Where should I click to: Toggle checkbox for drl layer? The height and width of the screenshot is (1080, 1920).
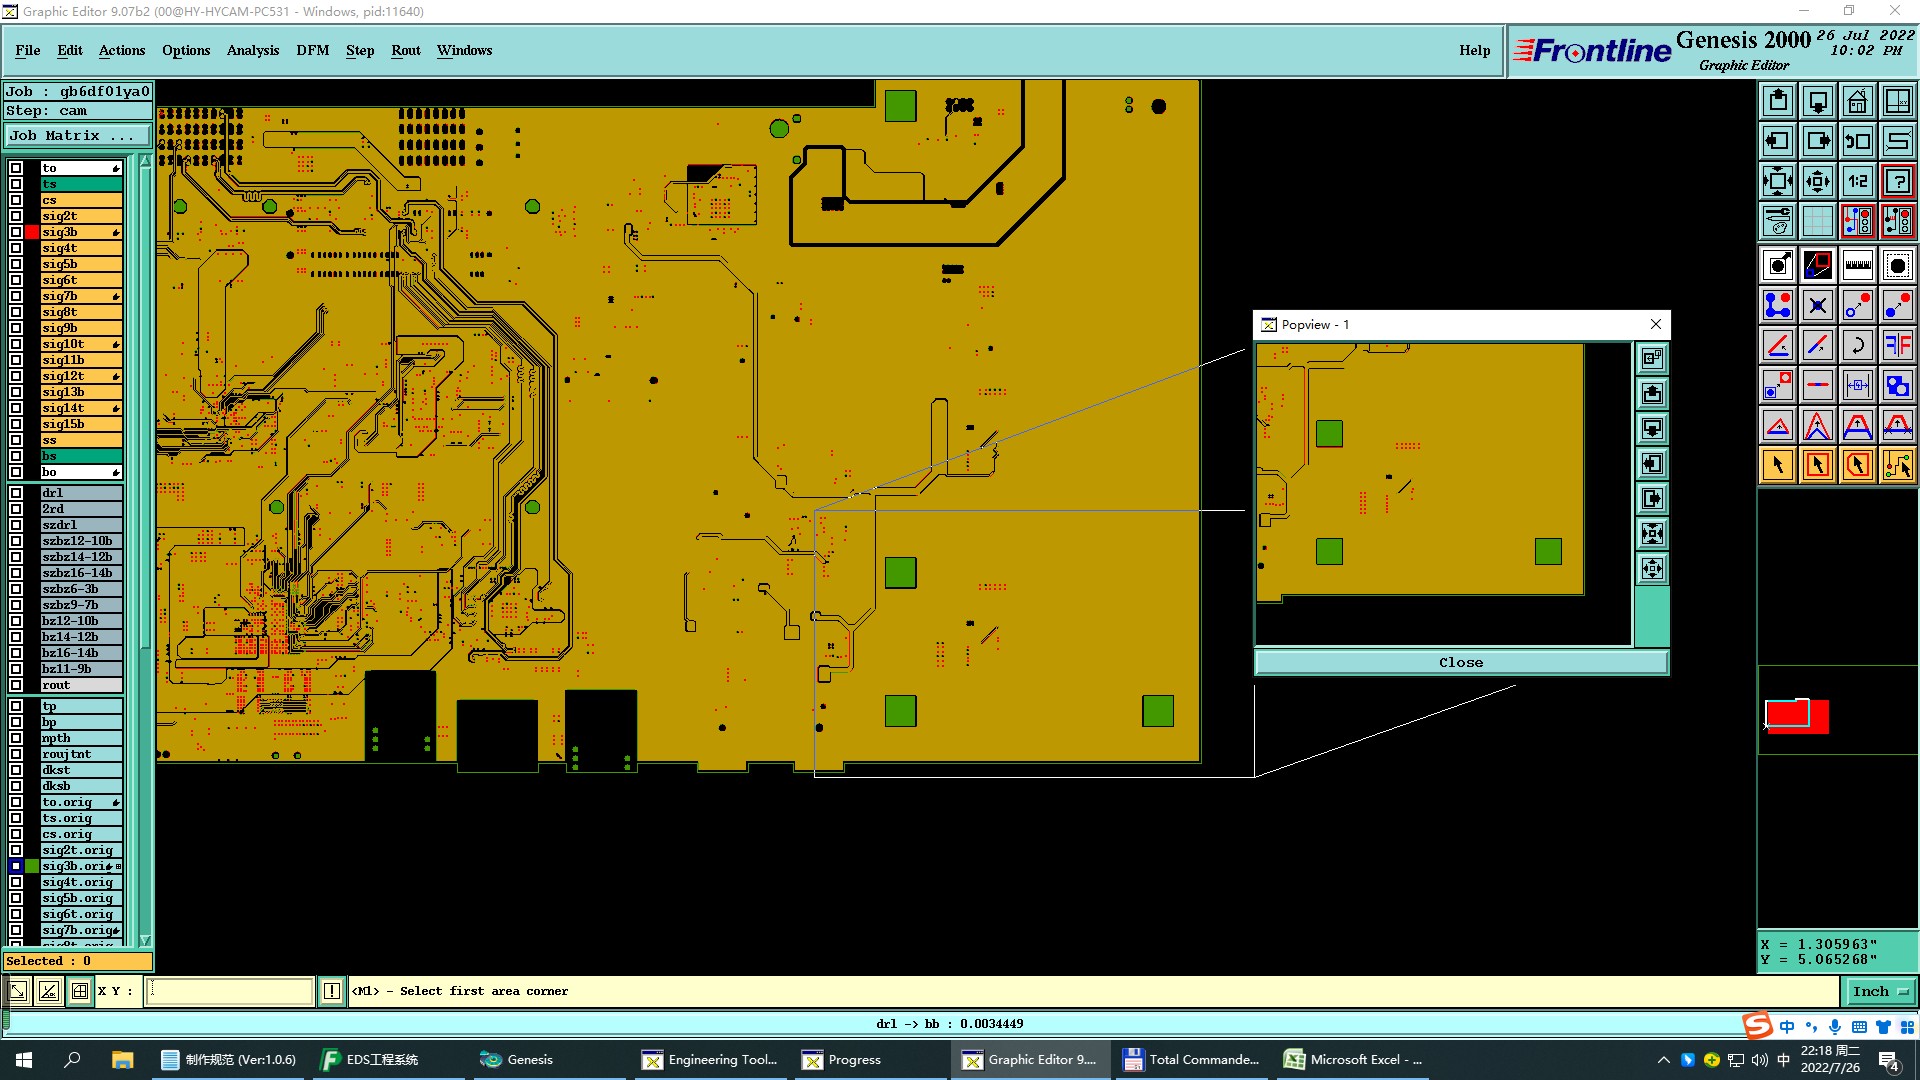click(x=16, y=493)
